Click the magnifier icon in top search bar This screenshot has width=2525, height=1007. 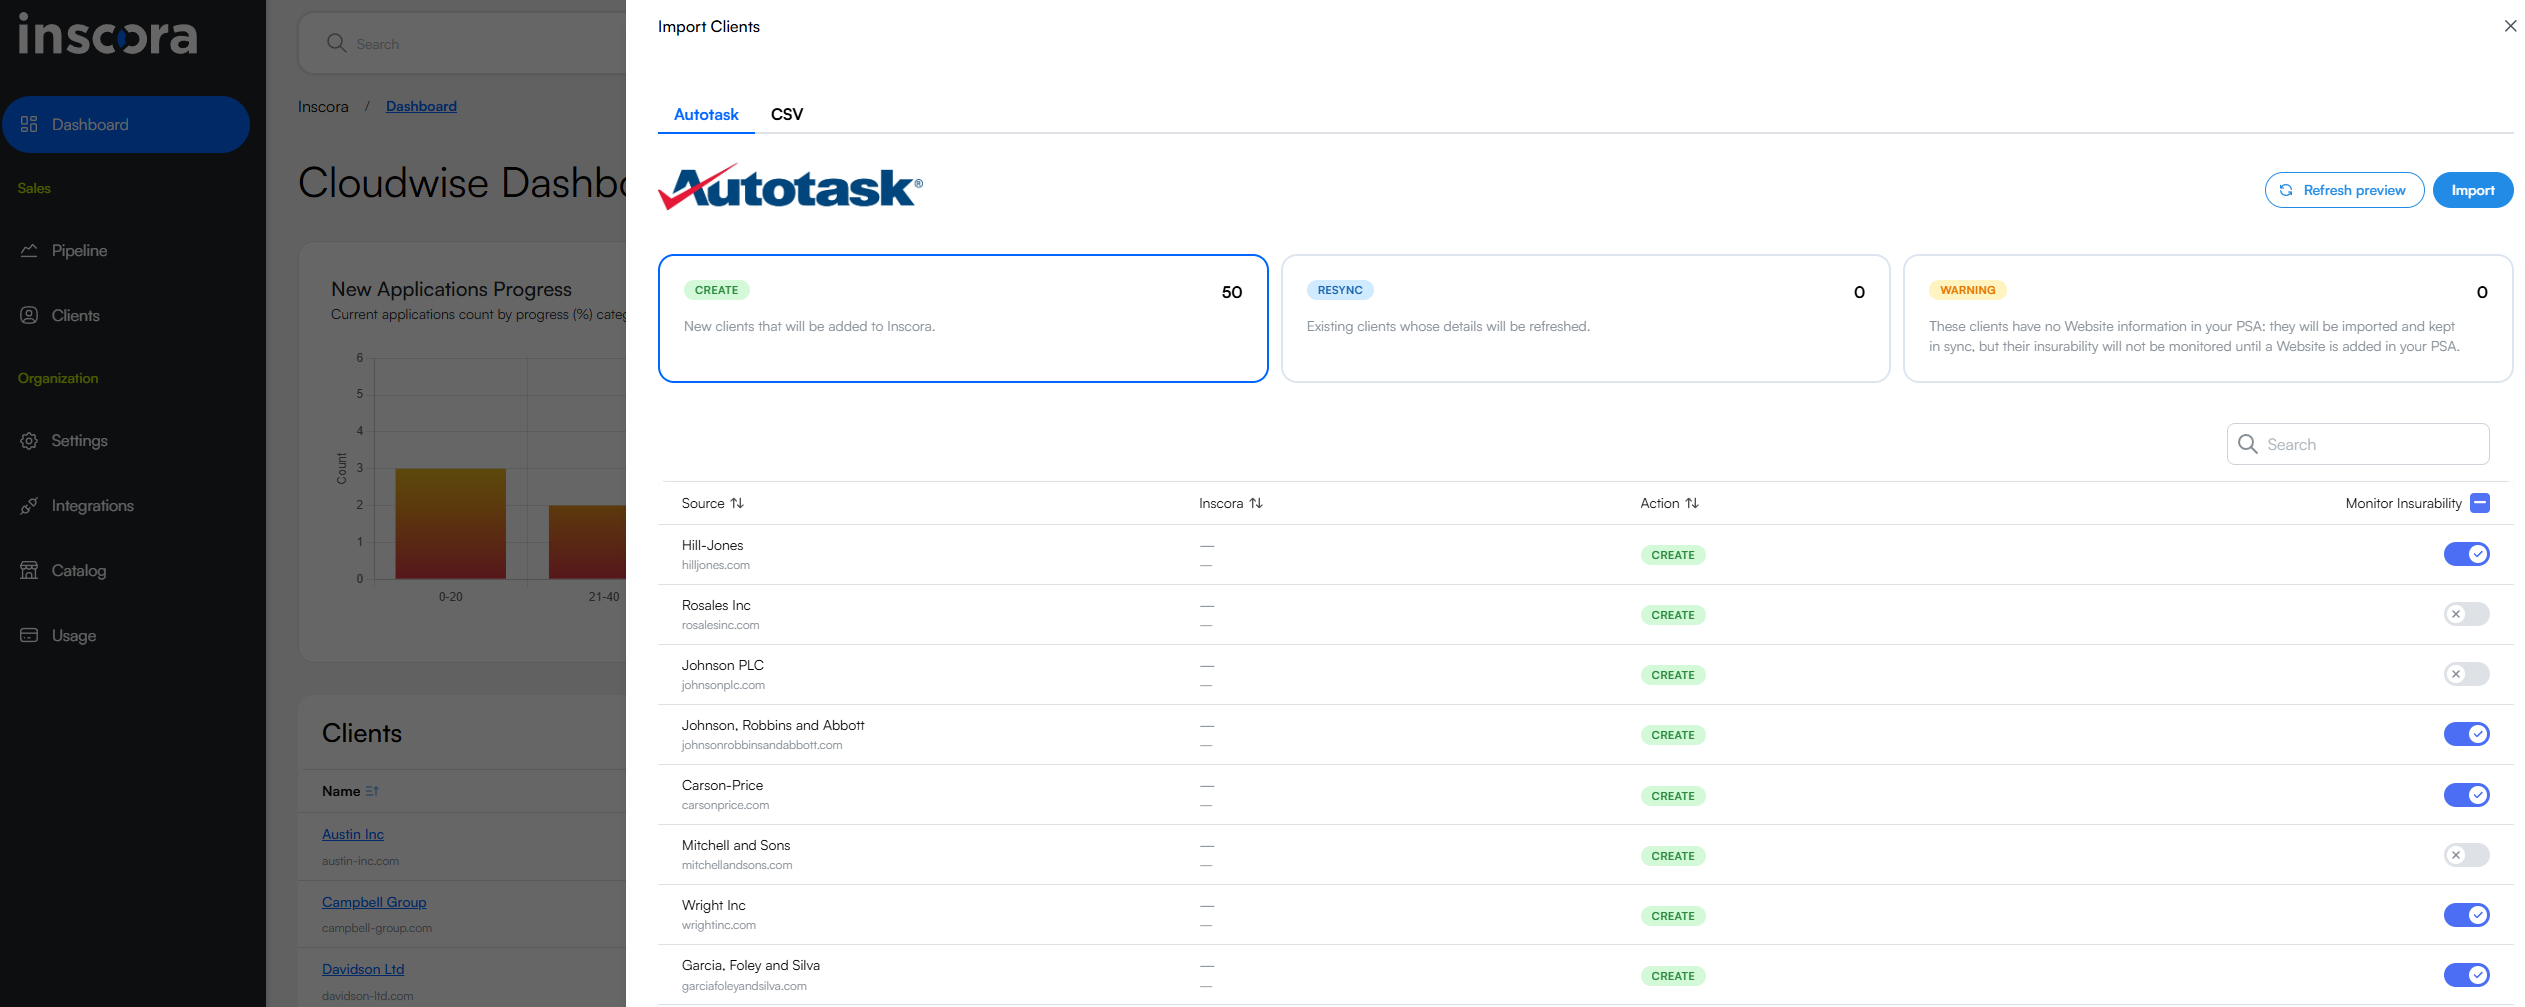tap(337, 43)
